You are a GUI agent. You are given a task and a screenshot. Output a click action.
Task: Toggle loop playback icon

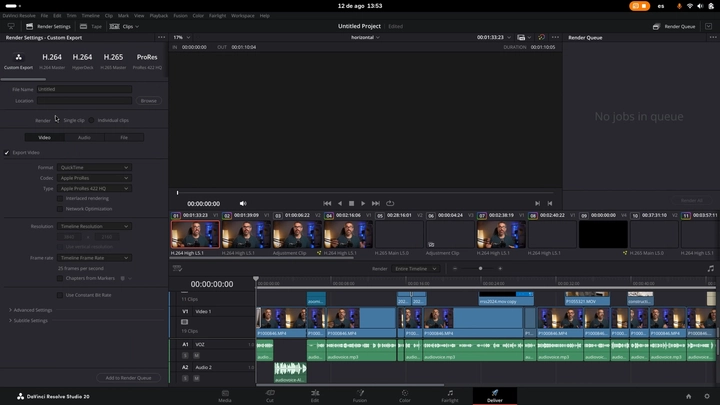pyautogui.click(x=390, y=203)
